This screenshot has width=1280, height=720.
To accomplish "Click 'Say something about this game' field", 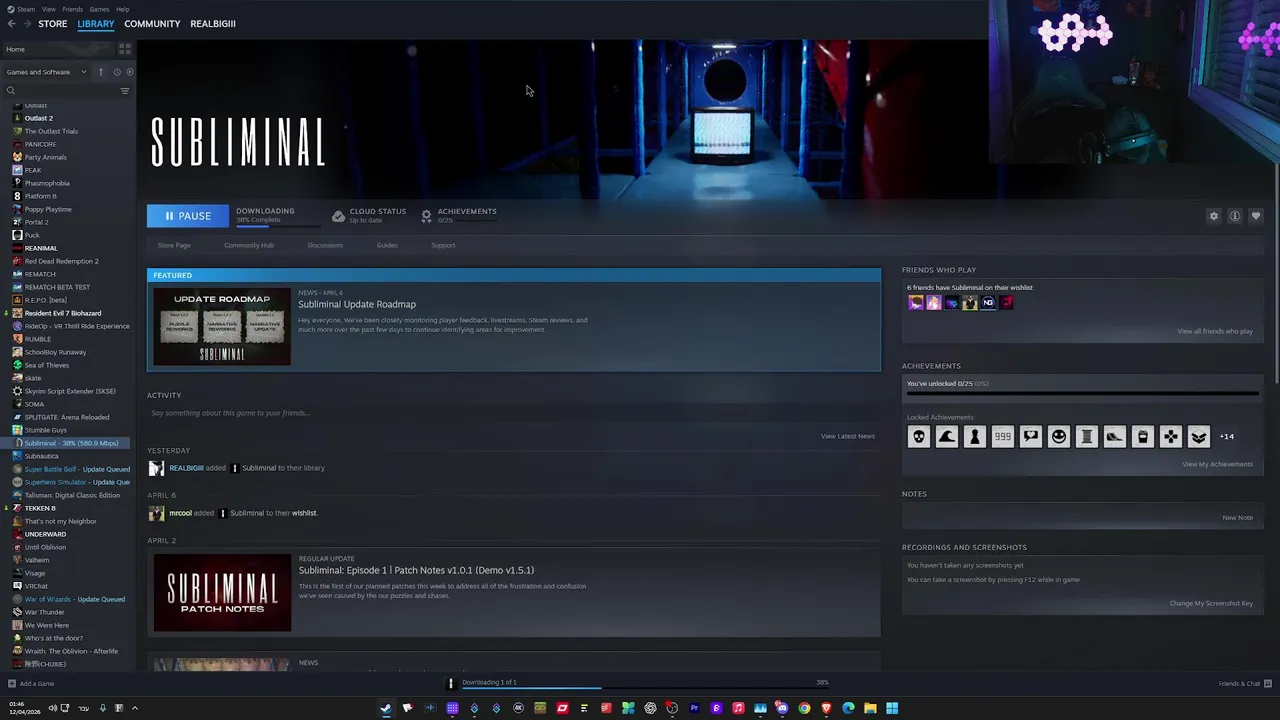I will [x=514, y=413].
